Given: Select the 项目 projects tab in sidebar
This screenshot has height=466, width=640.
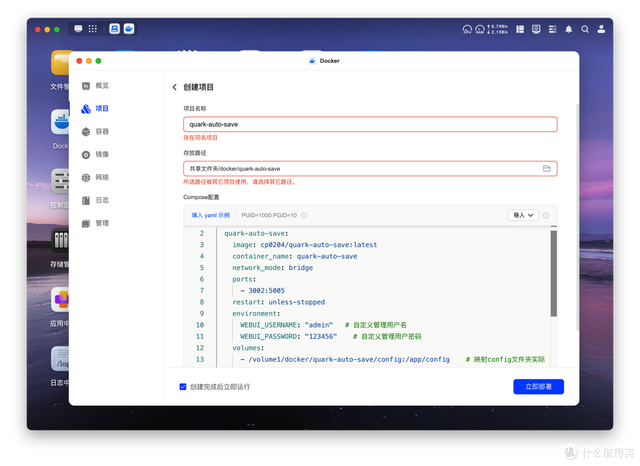Looking at the screenshot, I should coord(101,108).
